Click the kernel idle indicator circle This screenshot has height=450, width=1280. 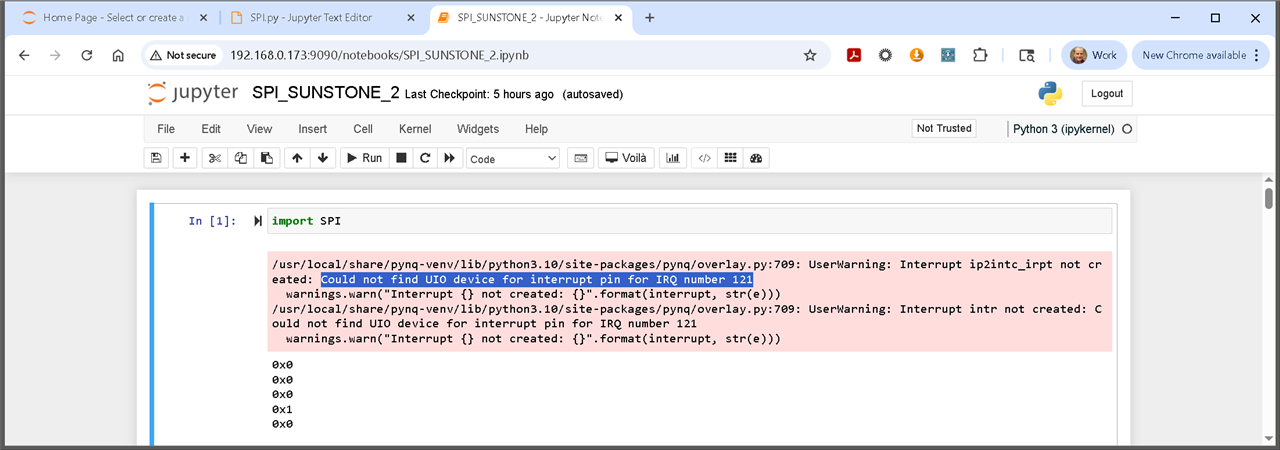[1127, 129]
